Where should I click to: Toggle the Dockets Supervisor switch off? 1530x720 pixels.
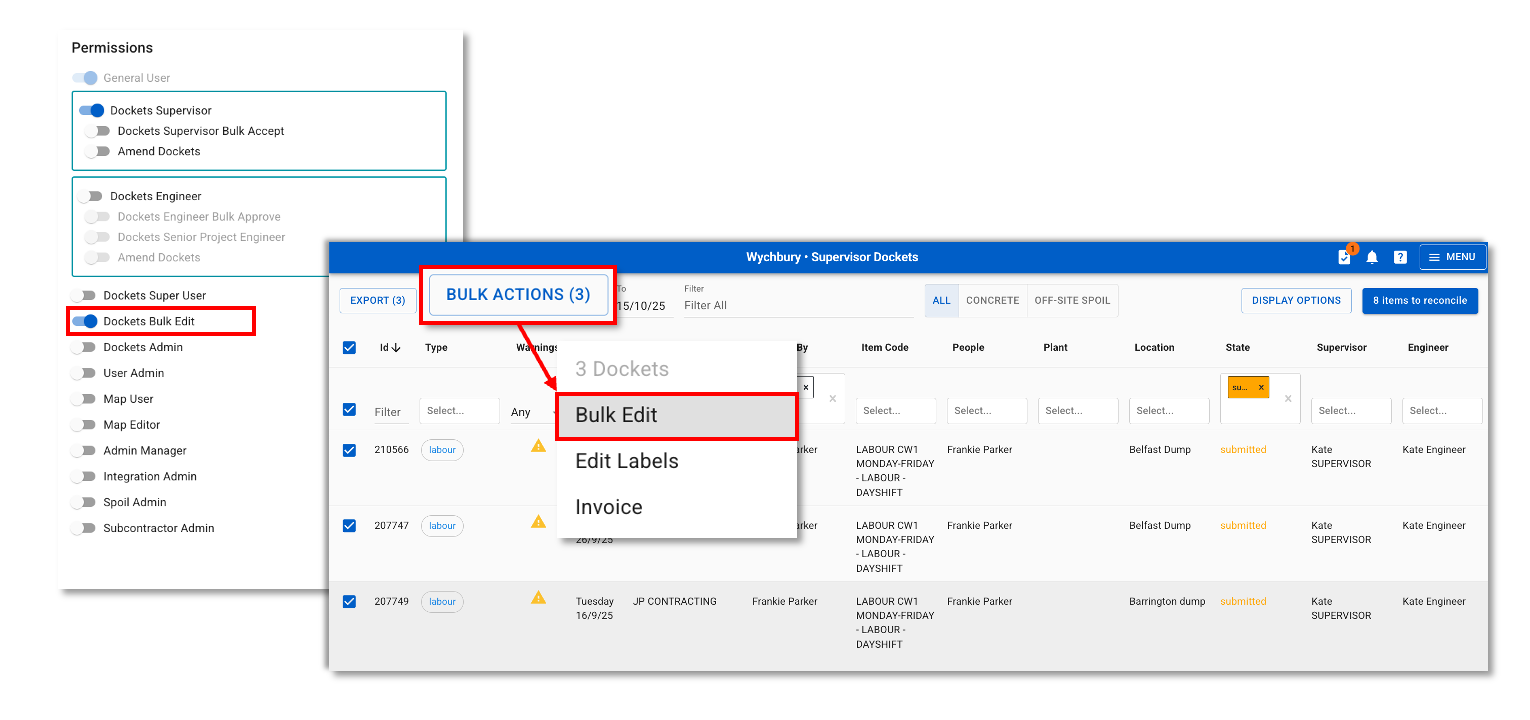(x=92, y=110)
